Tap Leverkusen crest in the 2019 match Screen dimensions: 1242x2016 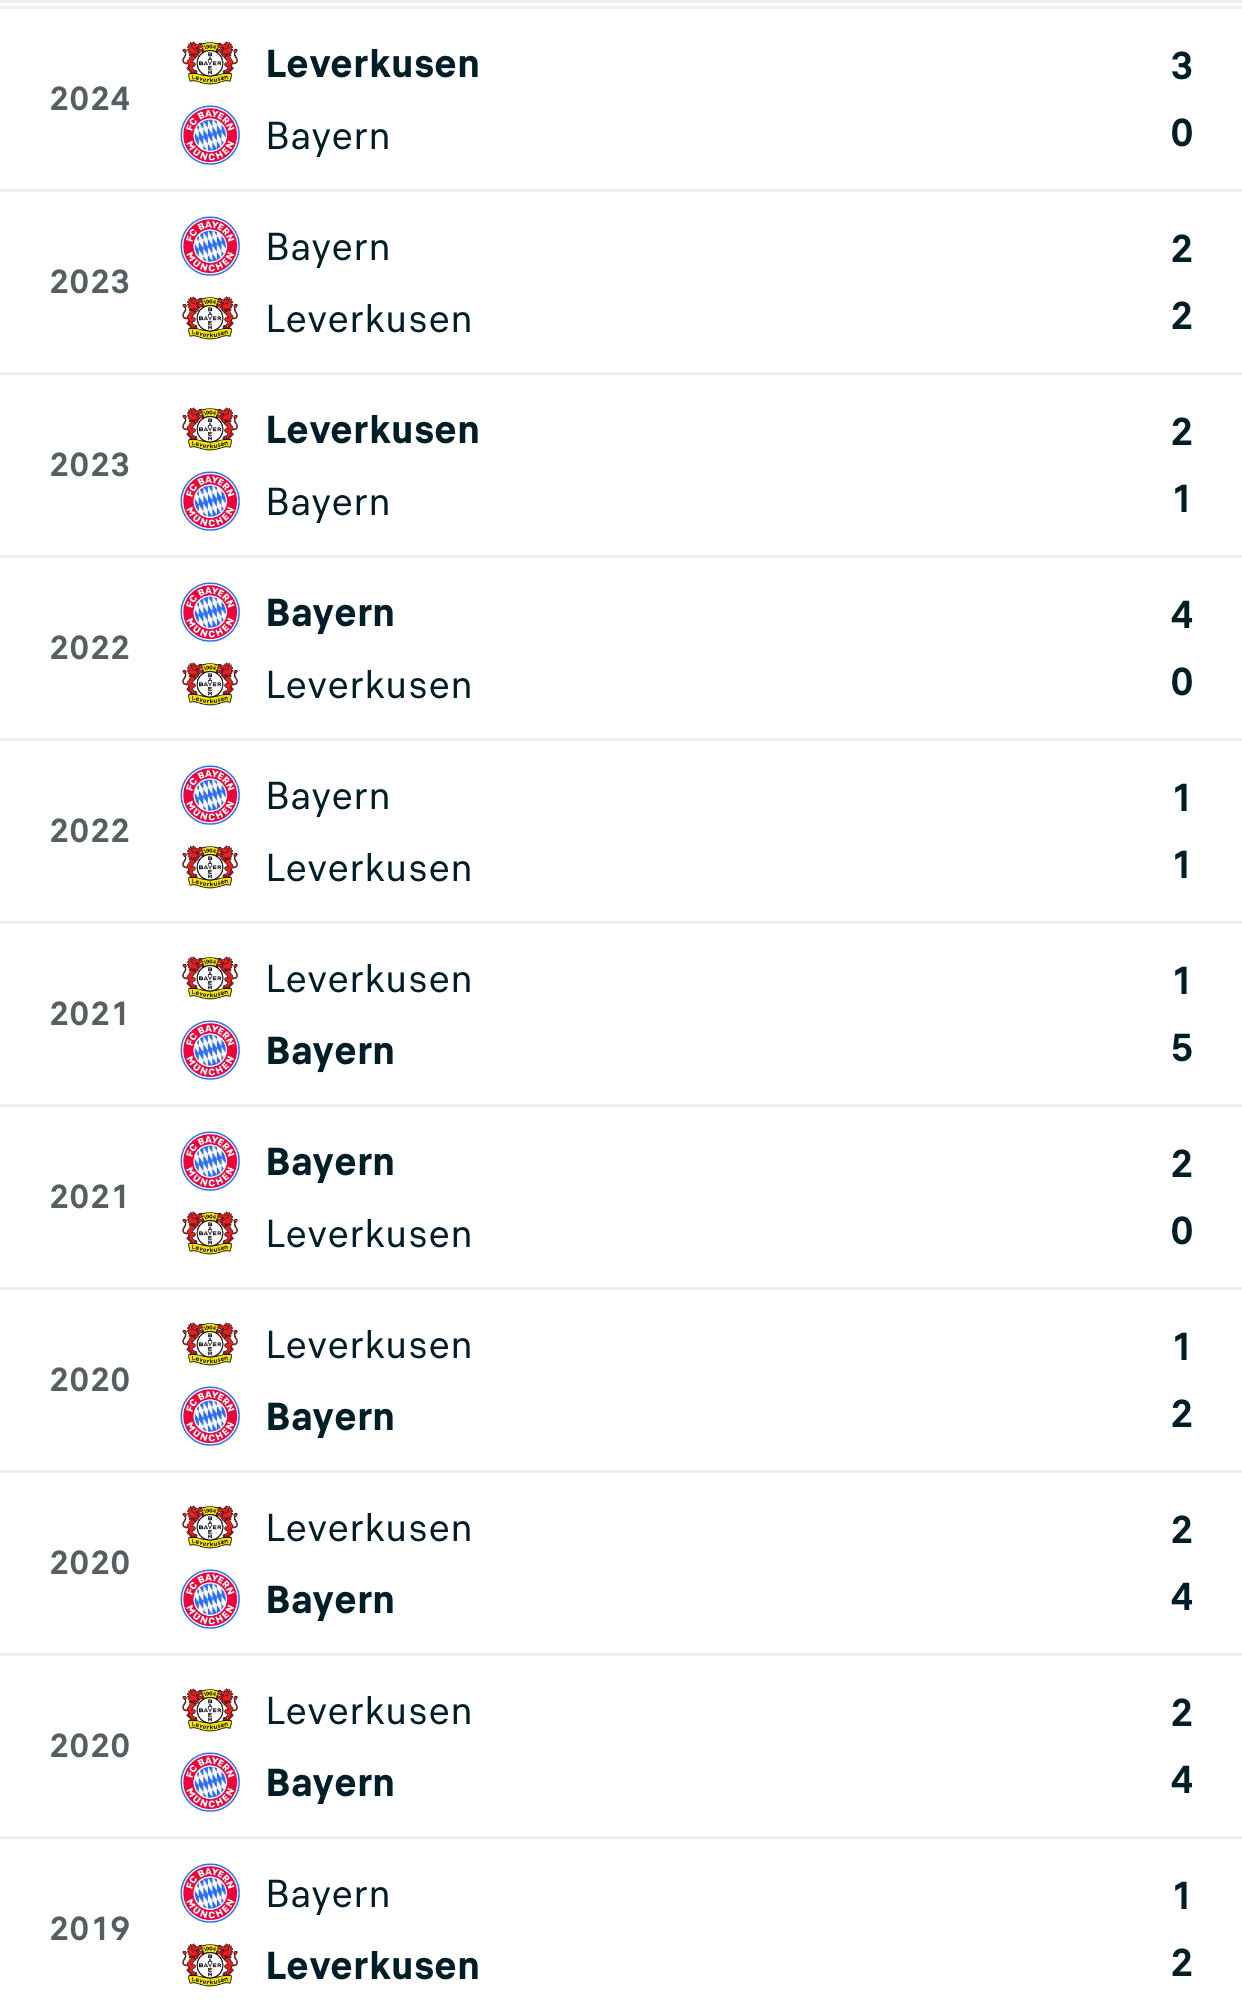coord(210,1965)
